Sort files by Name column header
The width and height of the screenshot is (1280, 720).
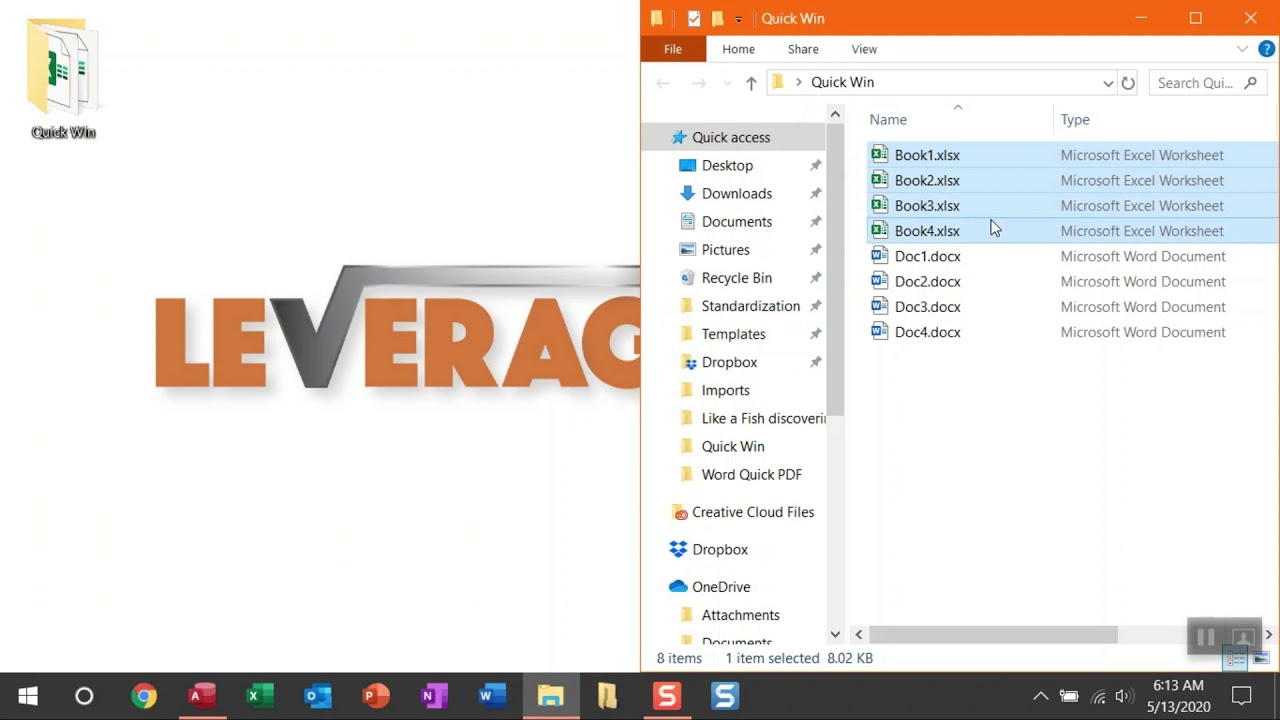(x=888, y=120)
